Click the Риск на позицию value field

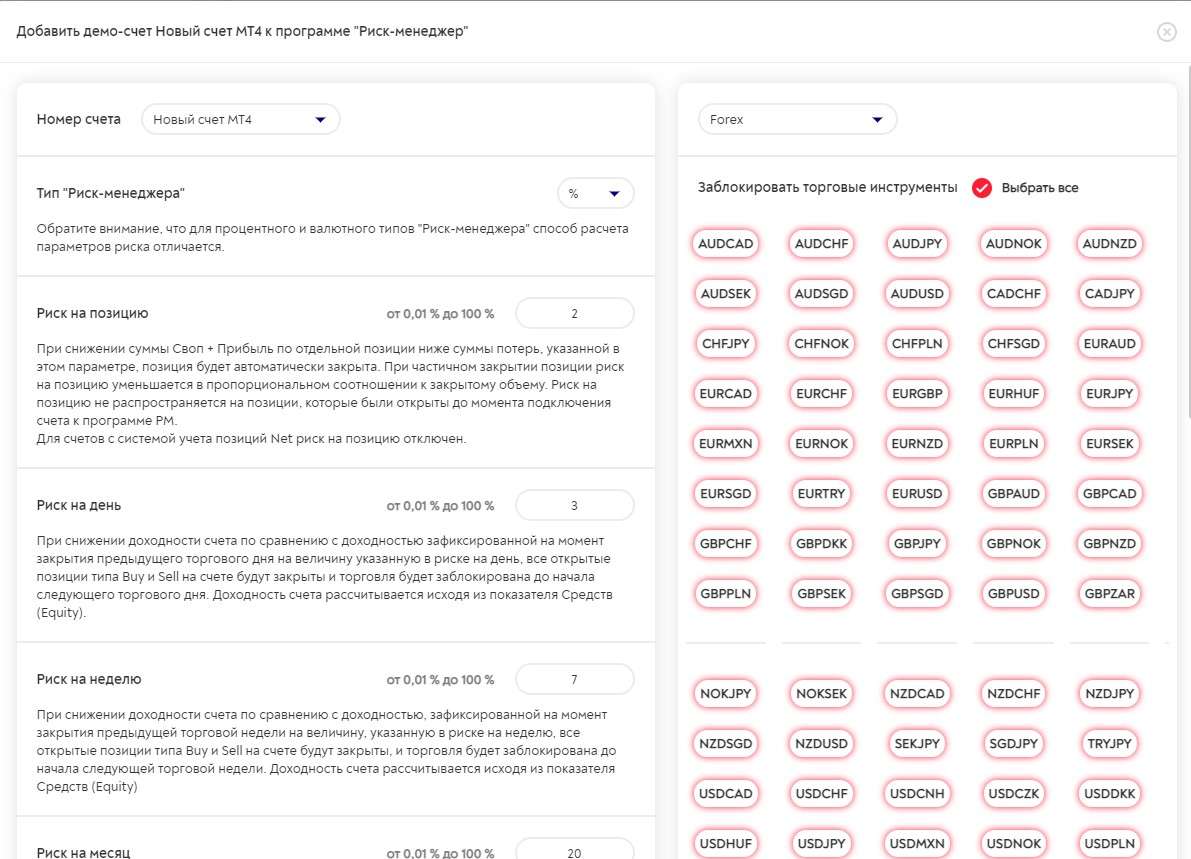coord(574,314)
